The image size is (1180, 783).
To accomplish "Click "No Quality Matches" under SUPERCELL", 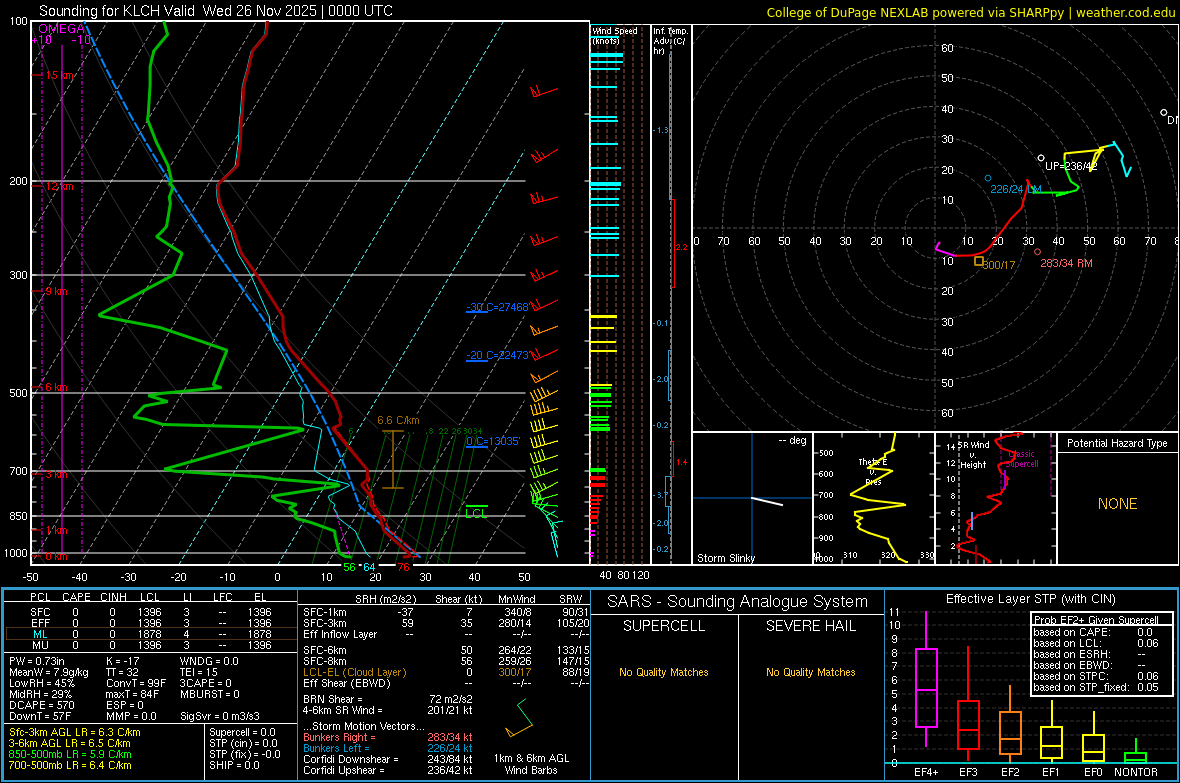I will 664,672.
